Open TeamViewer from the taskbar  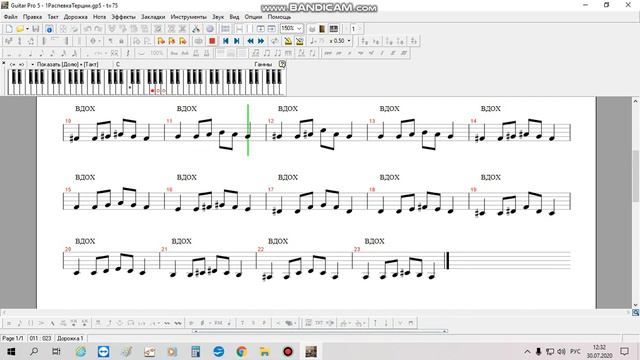pyautogui.click(x=103, y=351)
